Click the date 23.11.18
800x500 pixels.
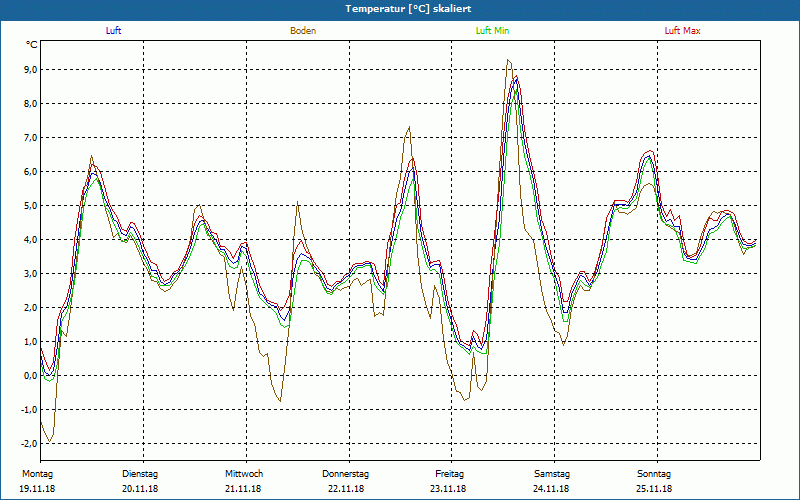point(448,489)
